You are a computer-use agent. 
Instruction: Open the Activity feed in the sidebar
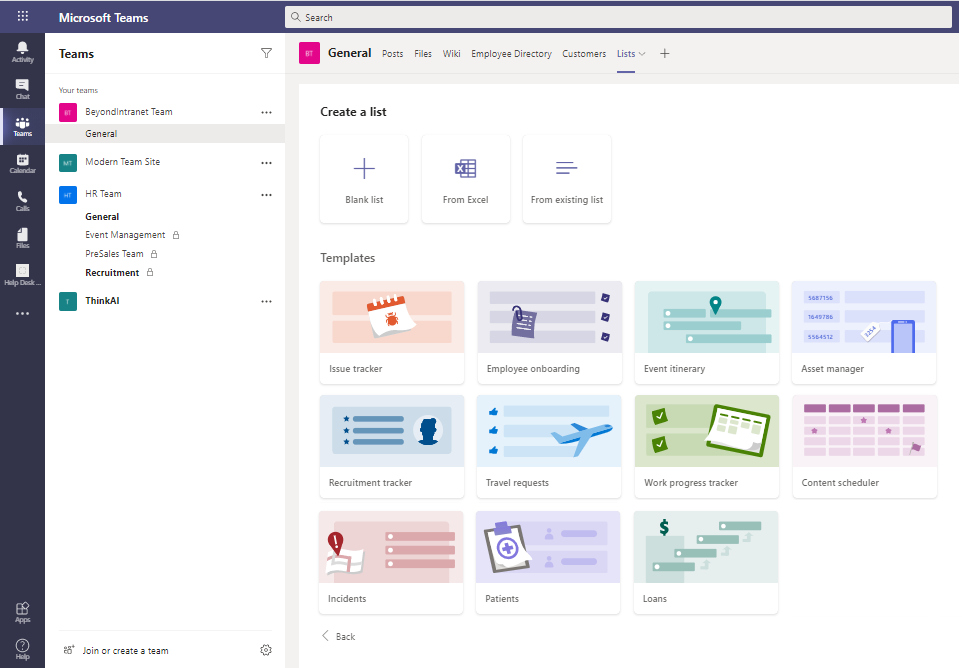click(x=22, y=52)
